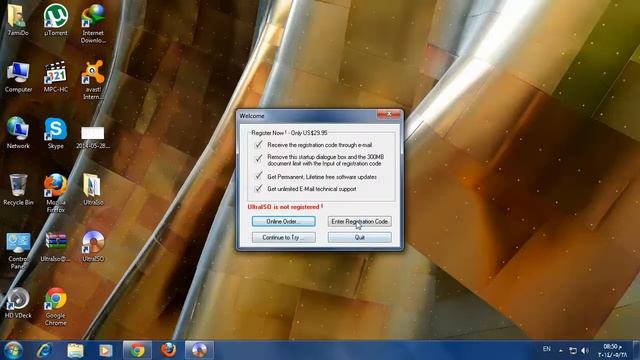
Task: Click Continue to Try button
Action: pos(283,238)
